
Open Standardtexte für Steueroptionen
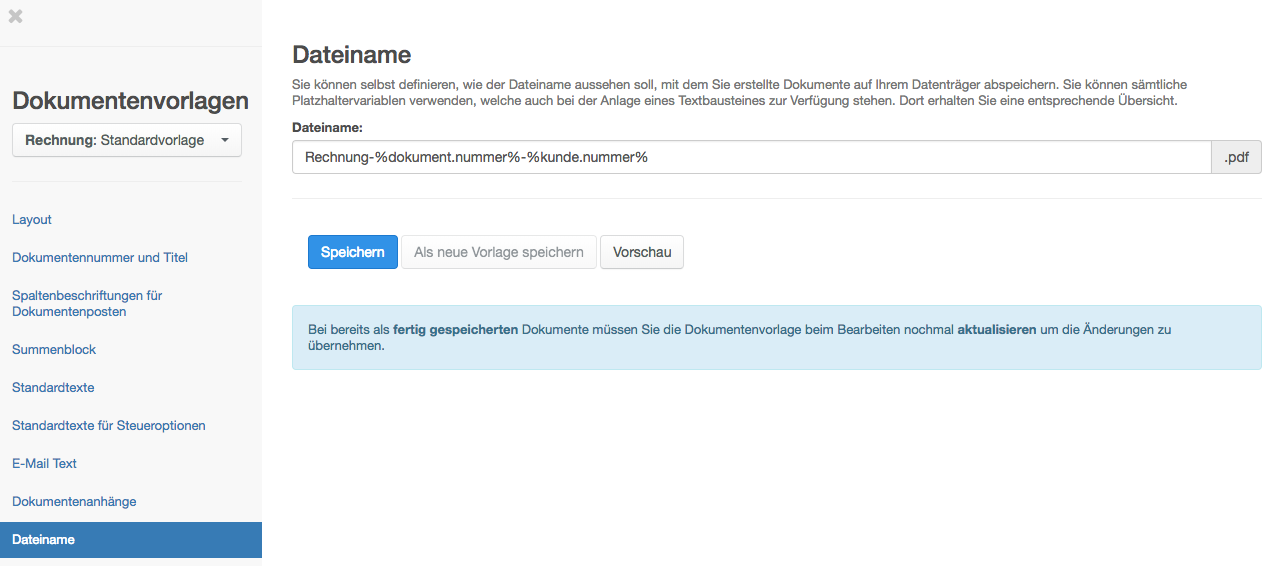(109, 426)
